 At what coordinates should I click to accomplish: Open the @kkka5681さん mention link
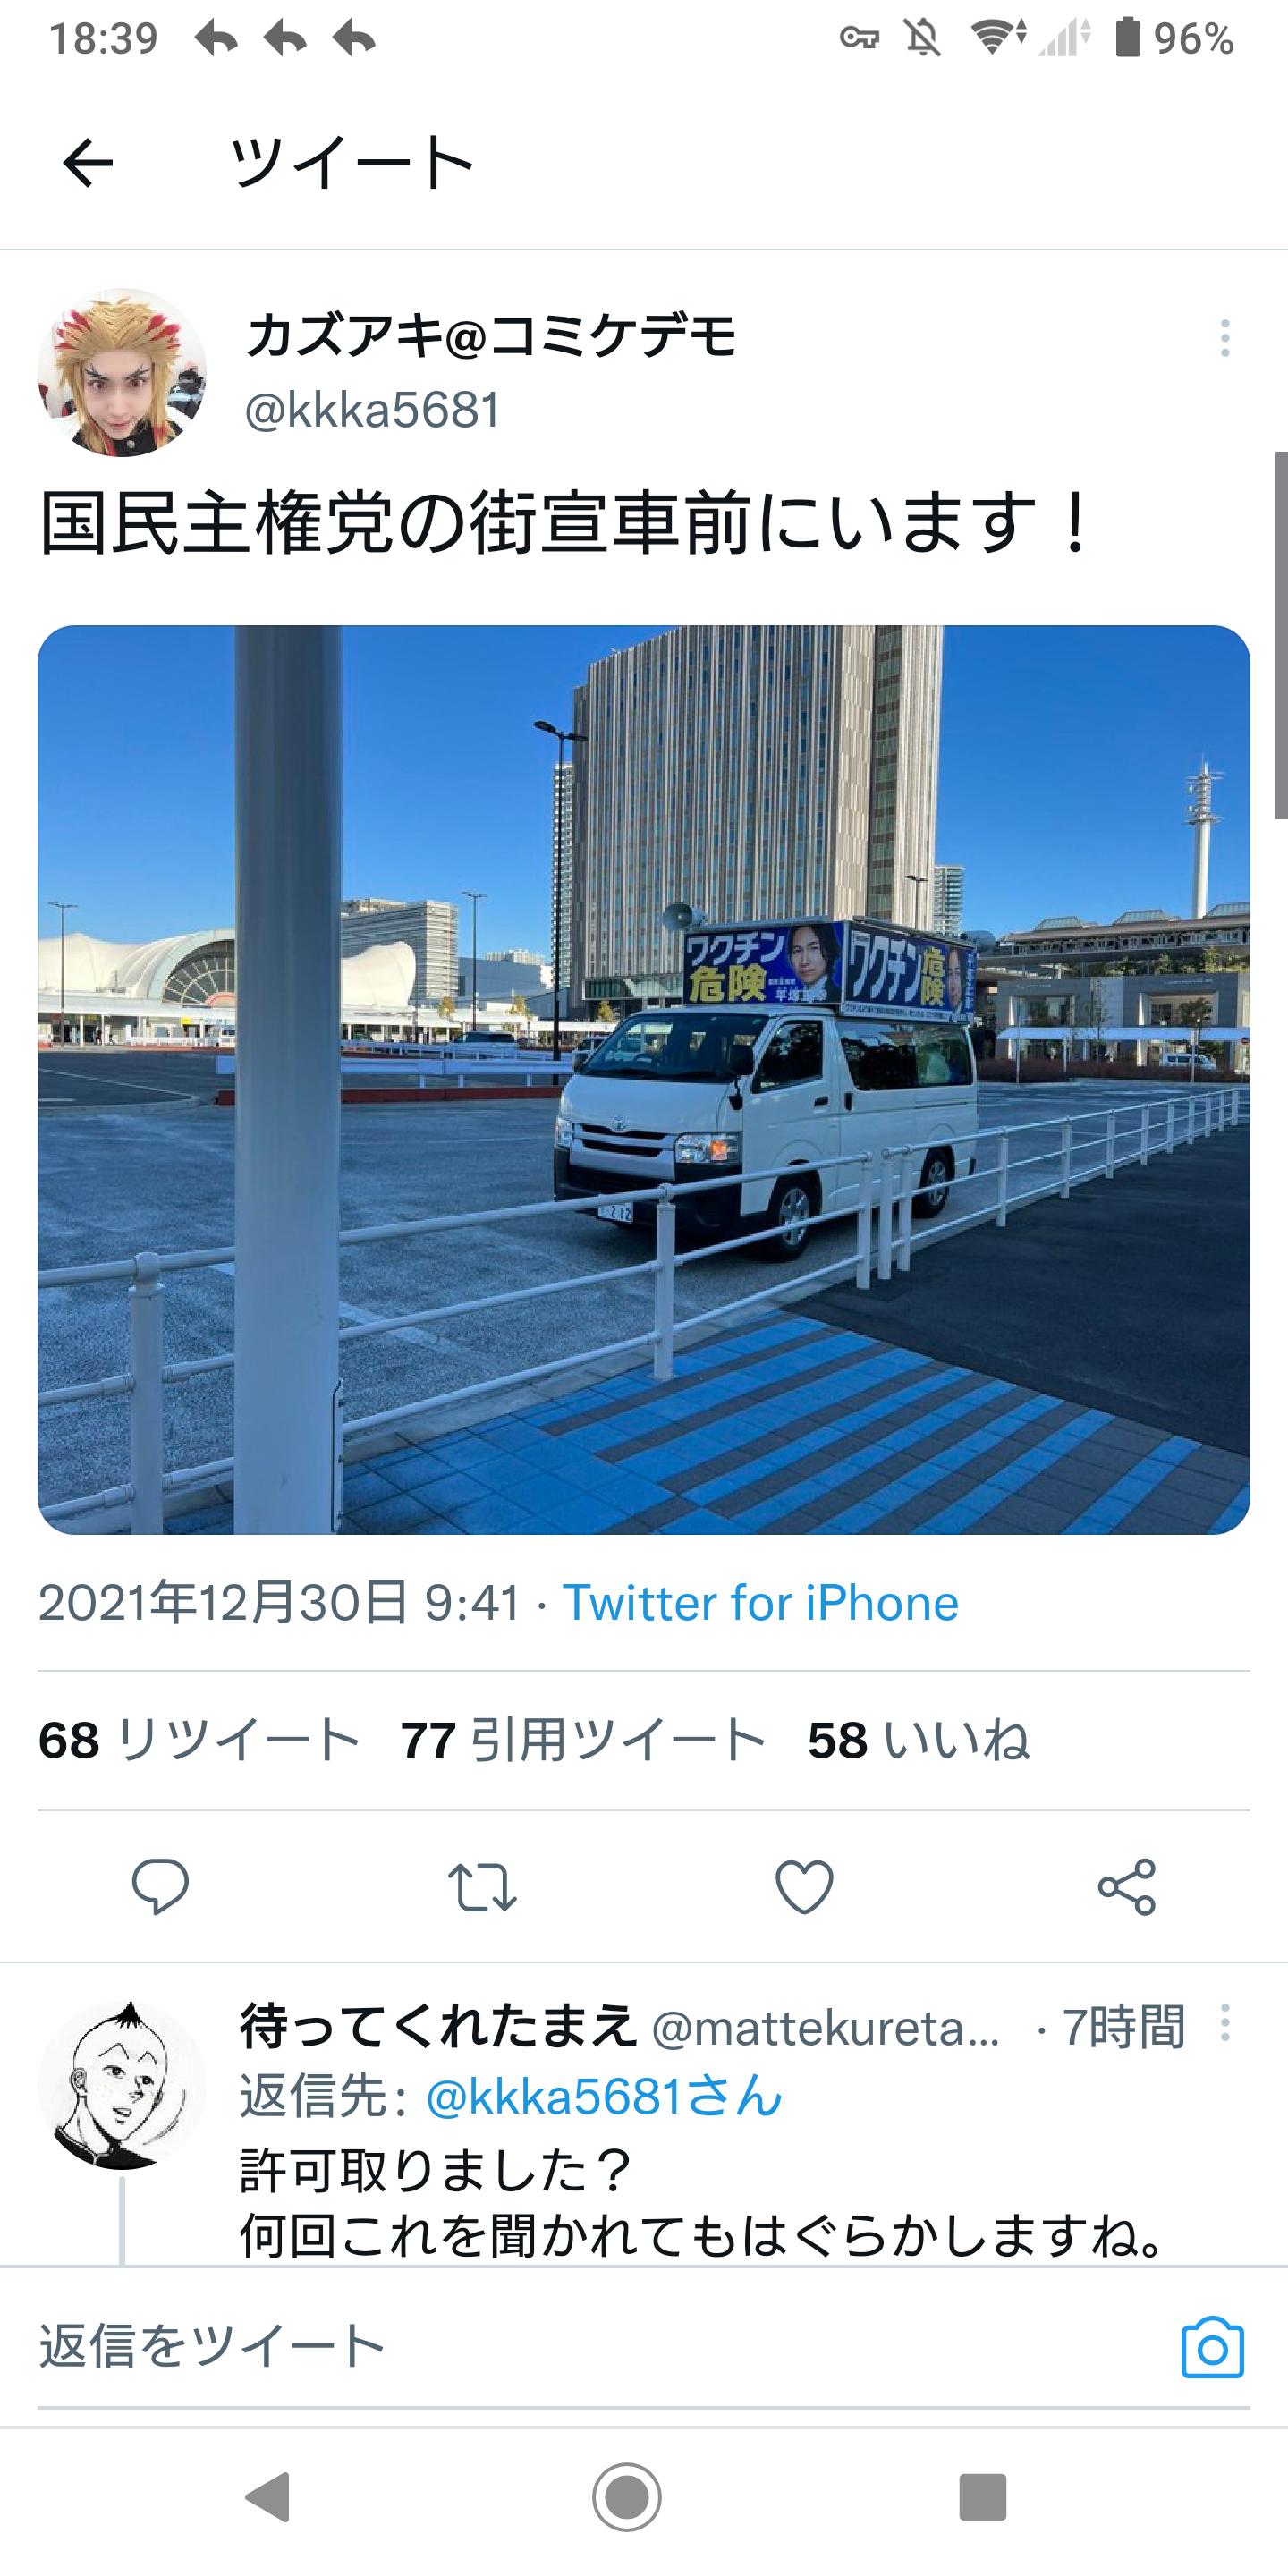[x=604, y=2095]
